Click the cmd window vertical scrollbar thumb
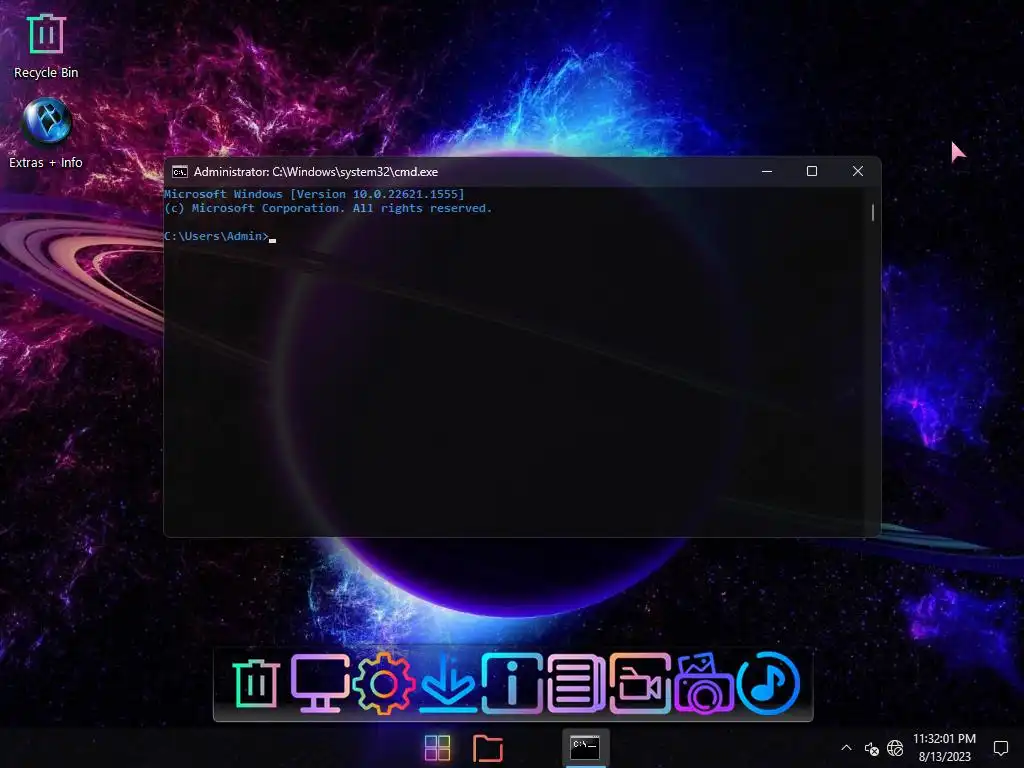 (x=872, y=212)
